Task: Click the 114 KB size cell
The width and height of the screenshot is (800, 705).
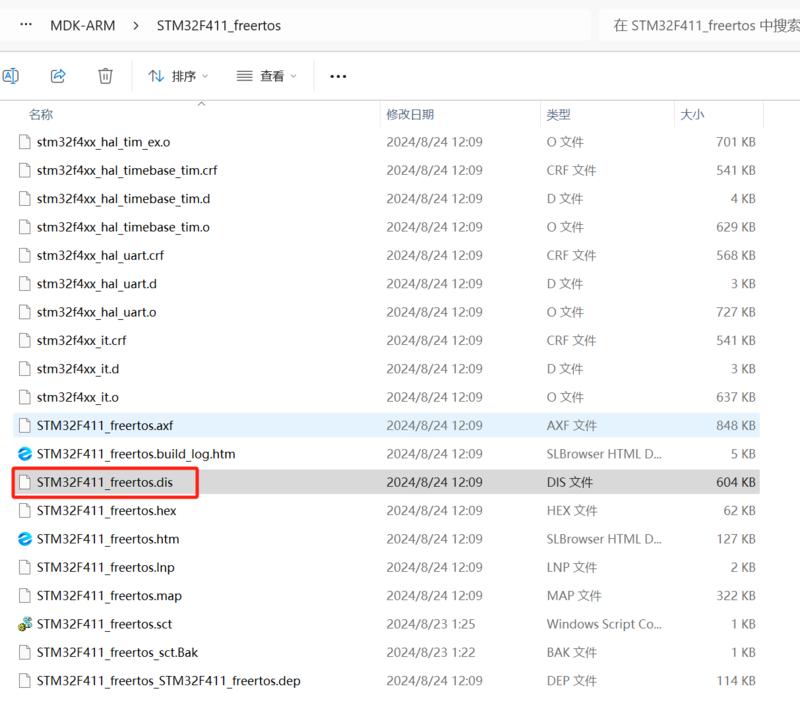Action: 736,681
